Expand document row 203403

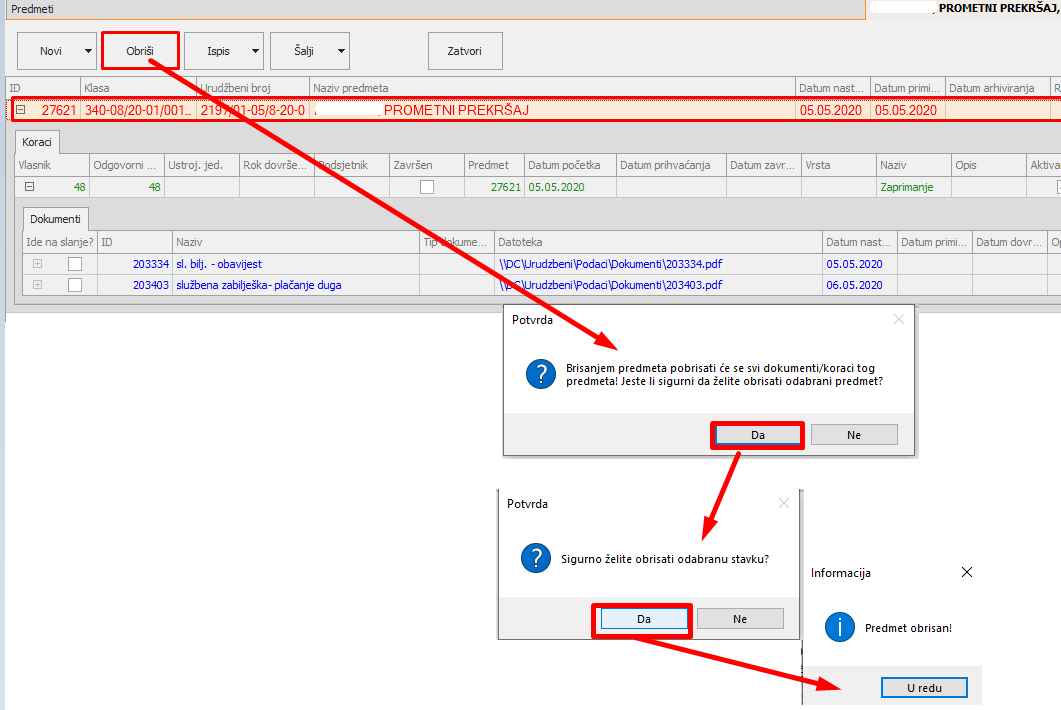click(x=38, y=285)
